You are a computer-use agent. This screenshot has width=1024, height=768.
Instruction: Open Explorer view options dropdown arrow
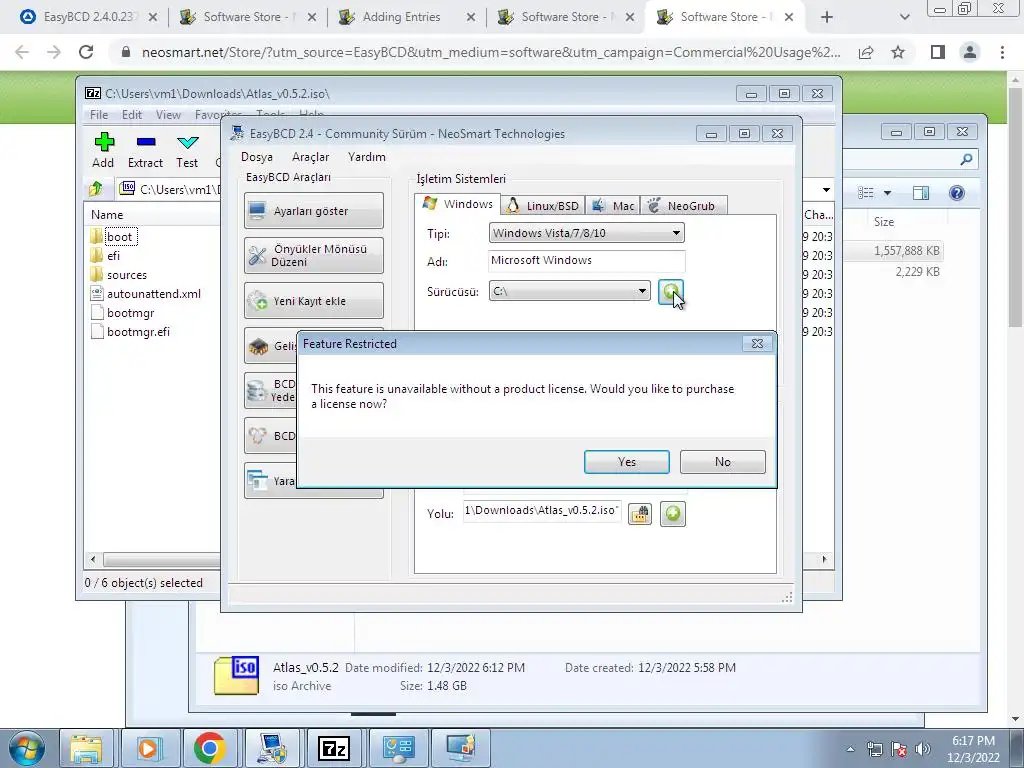click(x=887, y=193)
